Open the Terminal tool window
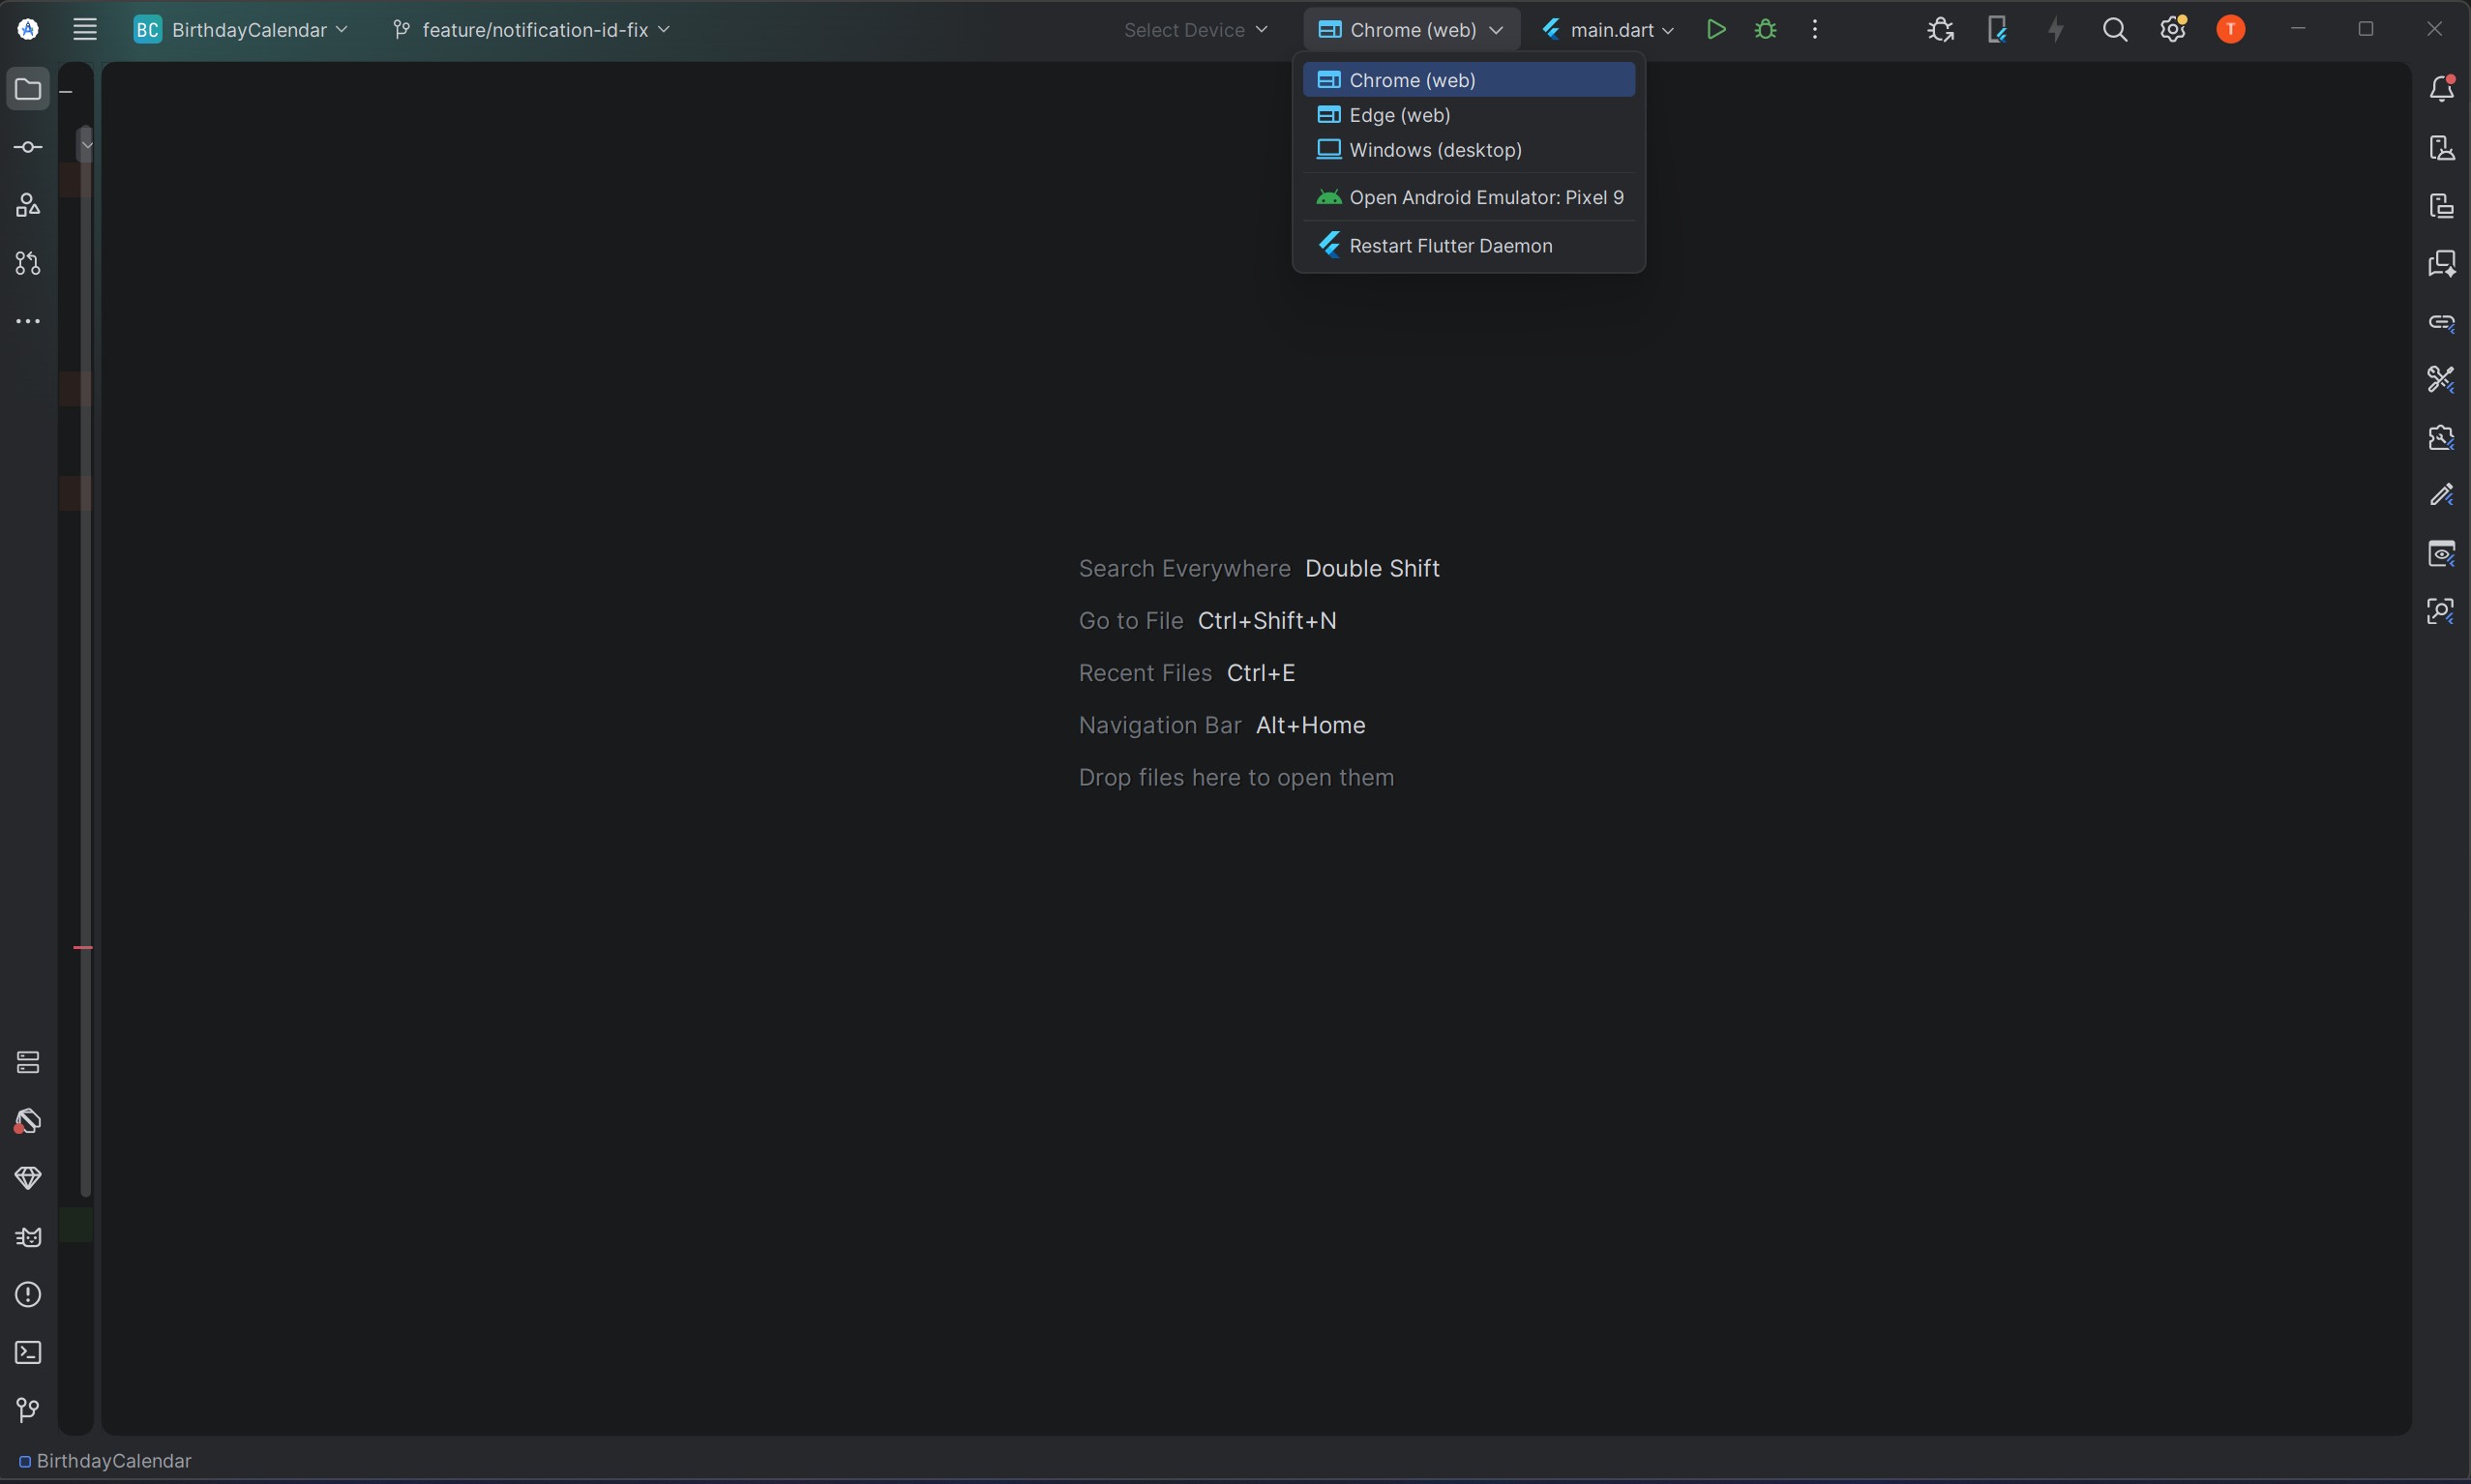Screen dimensions: 2471x1484 point(28,1353)
